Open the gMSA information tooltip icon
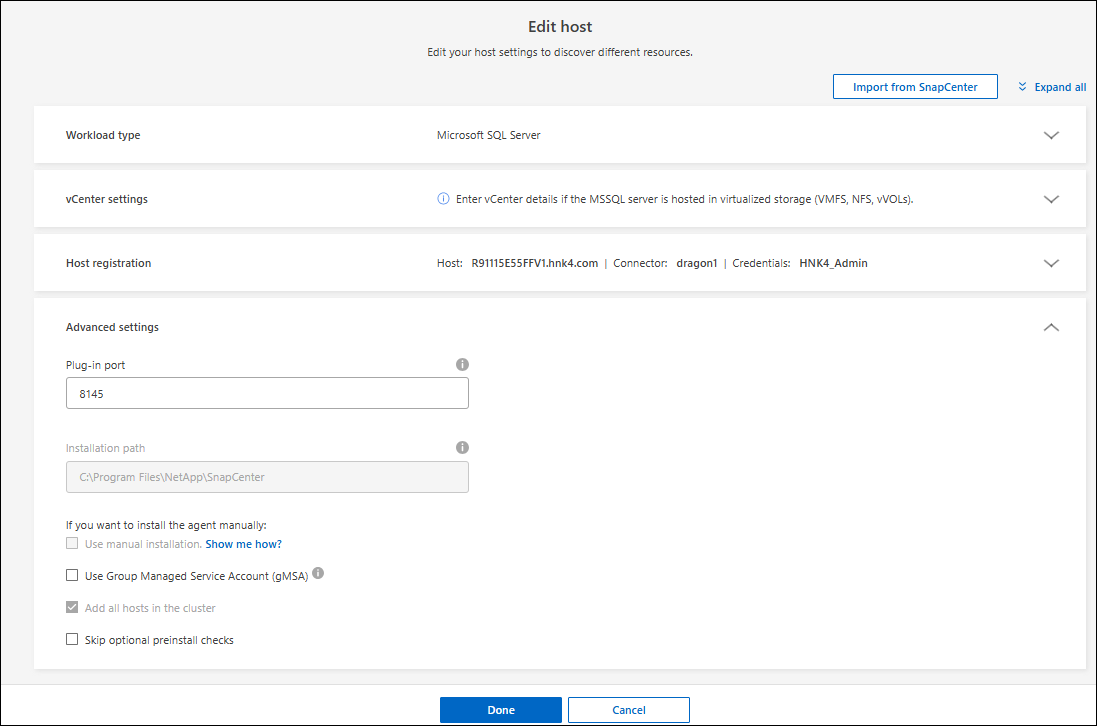Viewport: 1097px width, 726px height. pyautogui.click(x=318, y=574)
